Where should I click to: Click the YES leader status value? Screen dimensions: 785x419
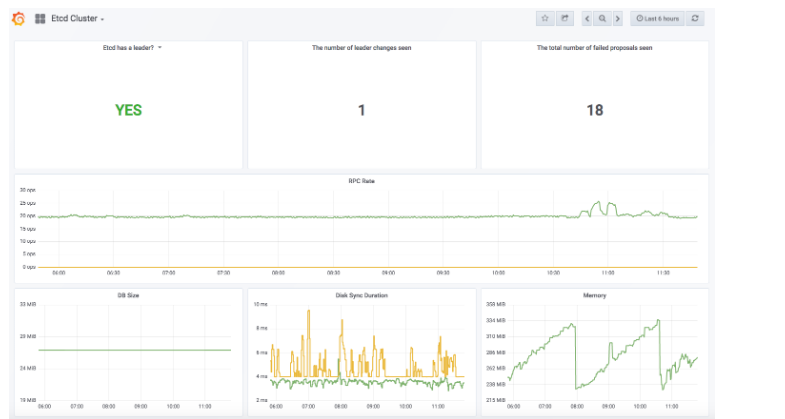point(129,110)
